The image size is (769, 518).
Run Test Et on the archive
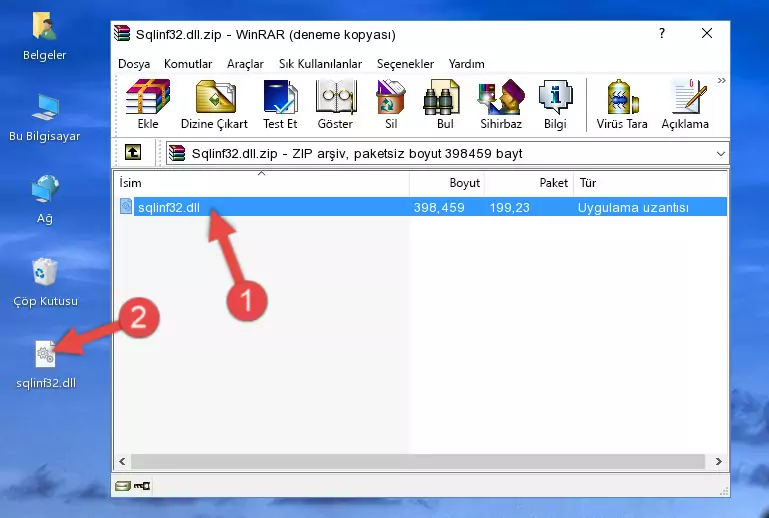click(280, 104)
